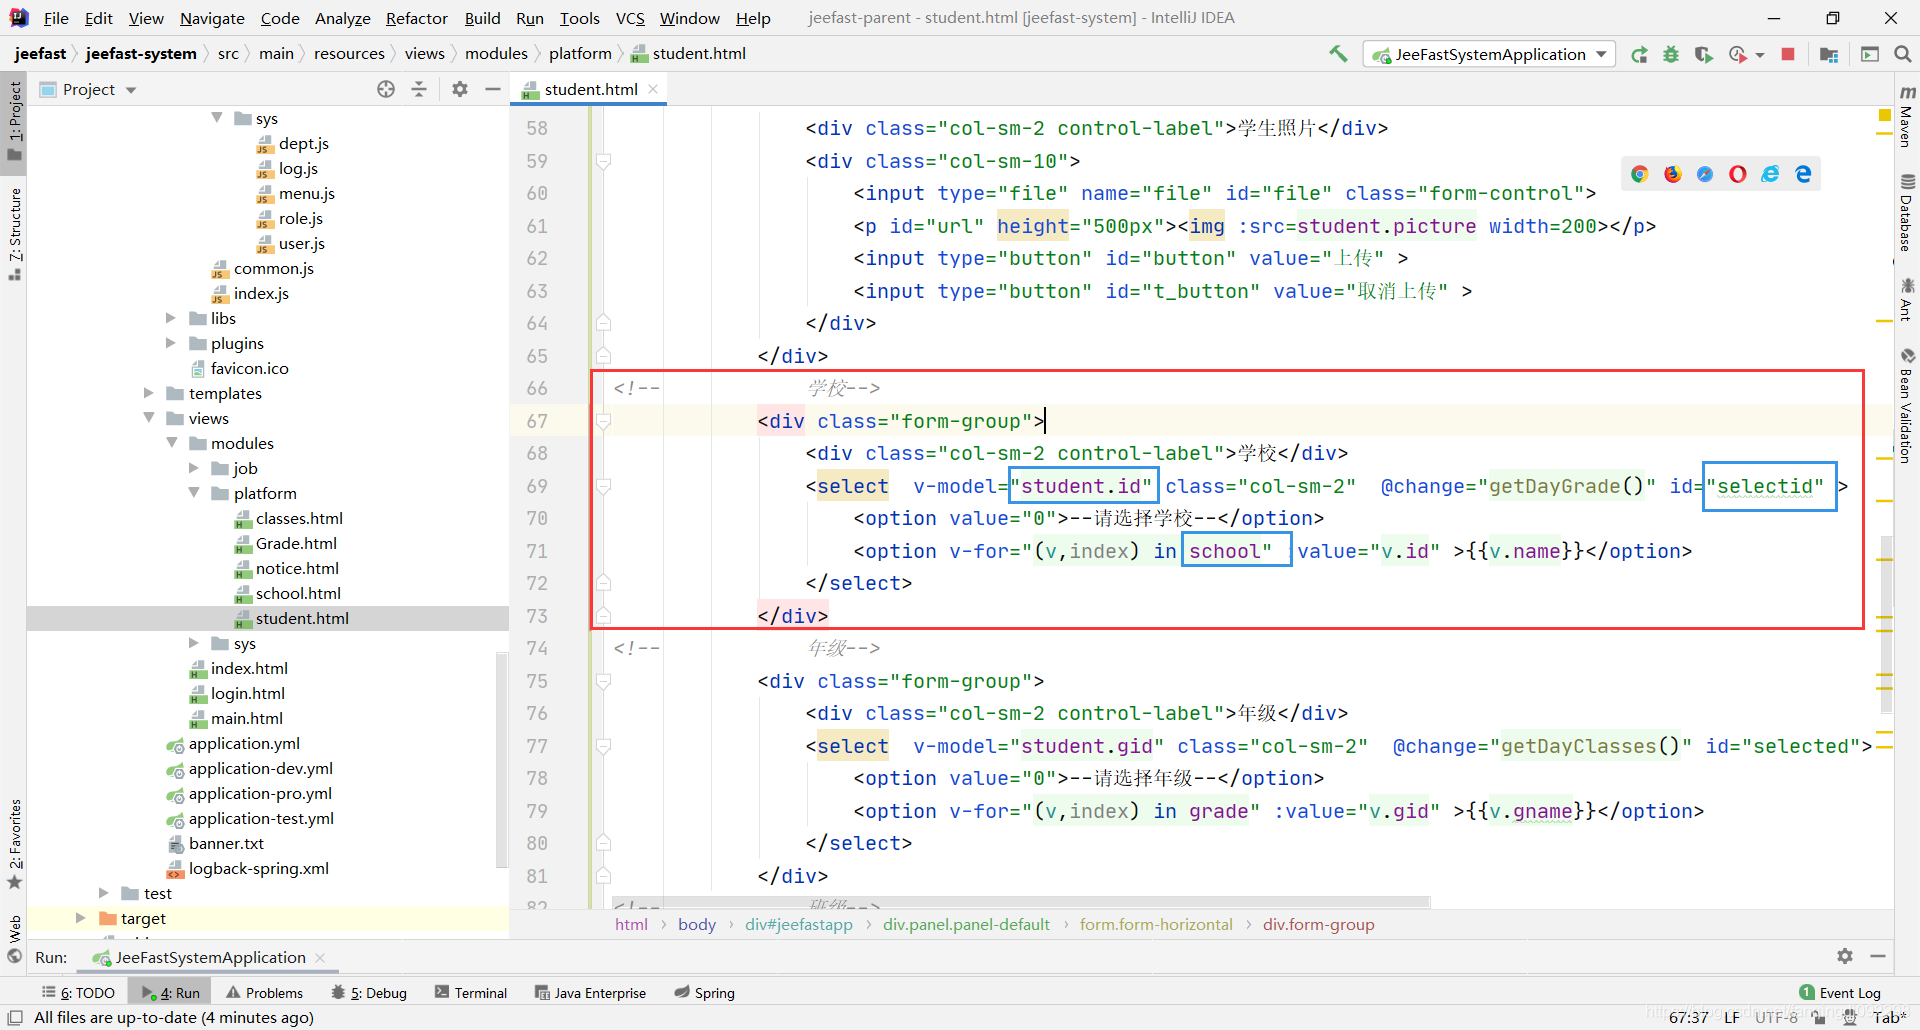This screenshot has height=1030, width=1920.
Task: Open the Event Log button
Action: coord(1840,993)
